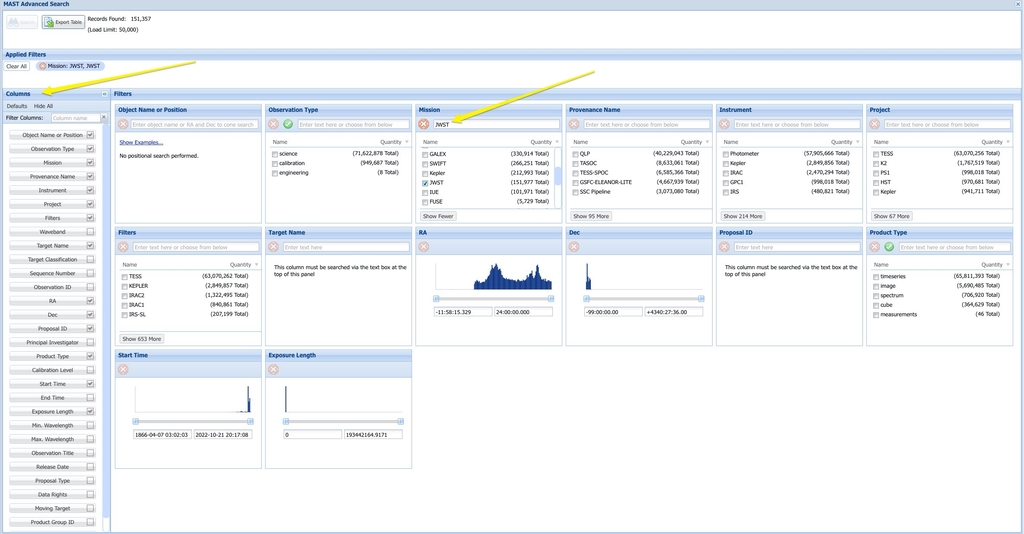The width and height of the screenshot is (1024, 534).
Task: Clear the Project filter with the red X
Action: [x=874, y=124]
